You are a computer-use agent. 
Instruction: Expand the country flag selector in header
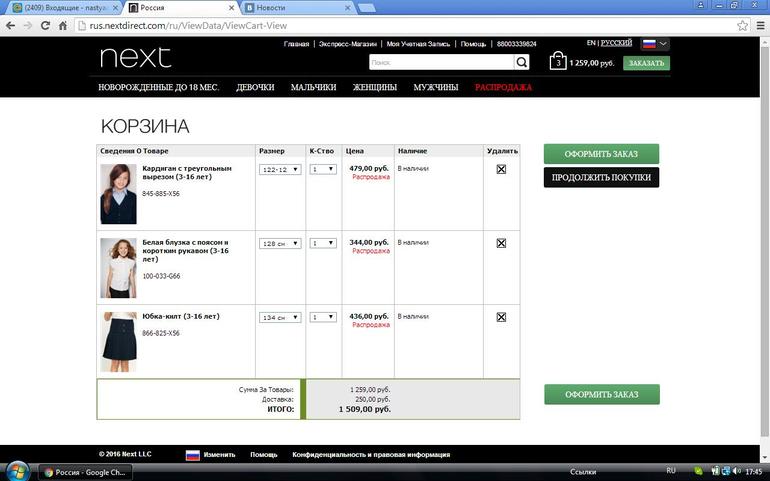655,44
